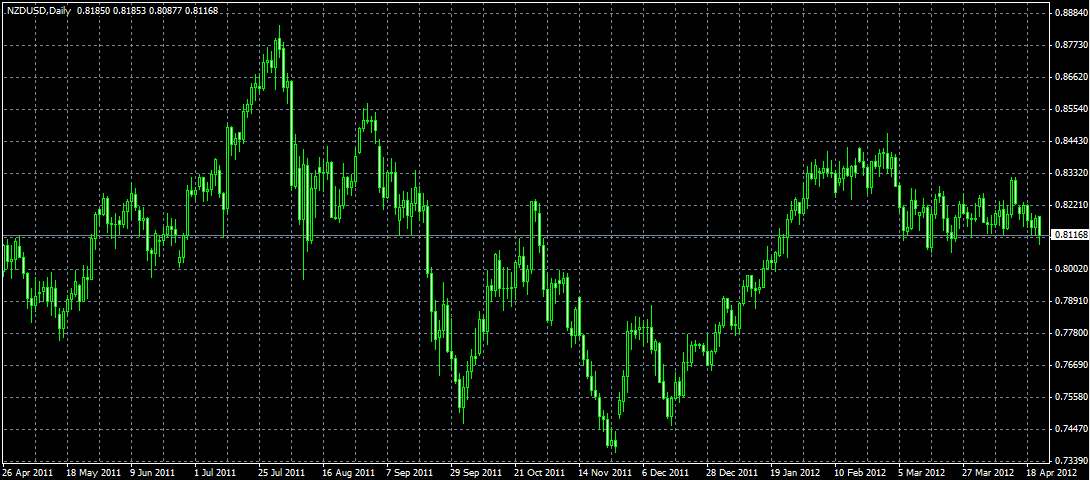Click the 0.75580 price axis label
The image size is (1090, 480).
[1070, 397]
